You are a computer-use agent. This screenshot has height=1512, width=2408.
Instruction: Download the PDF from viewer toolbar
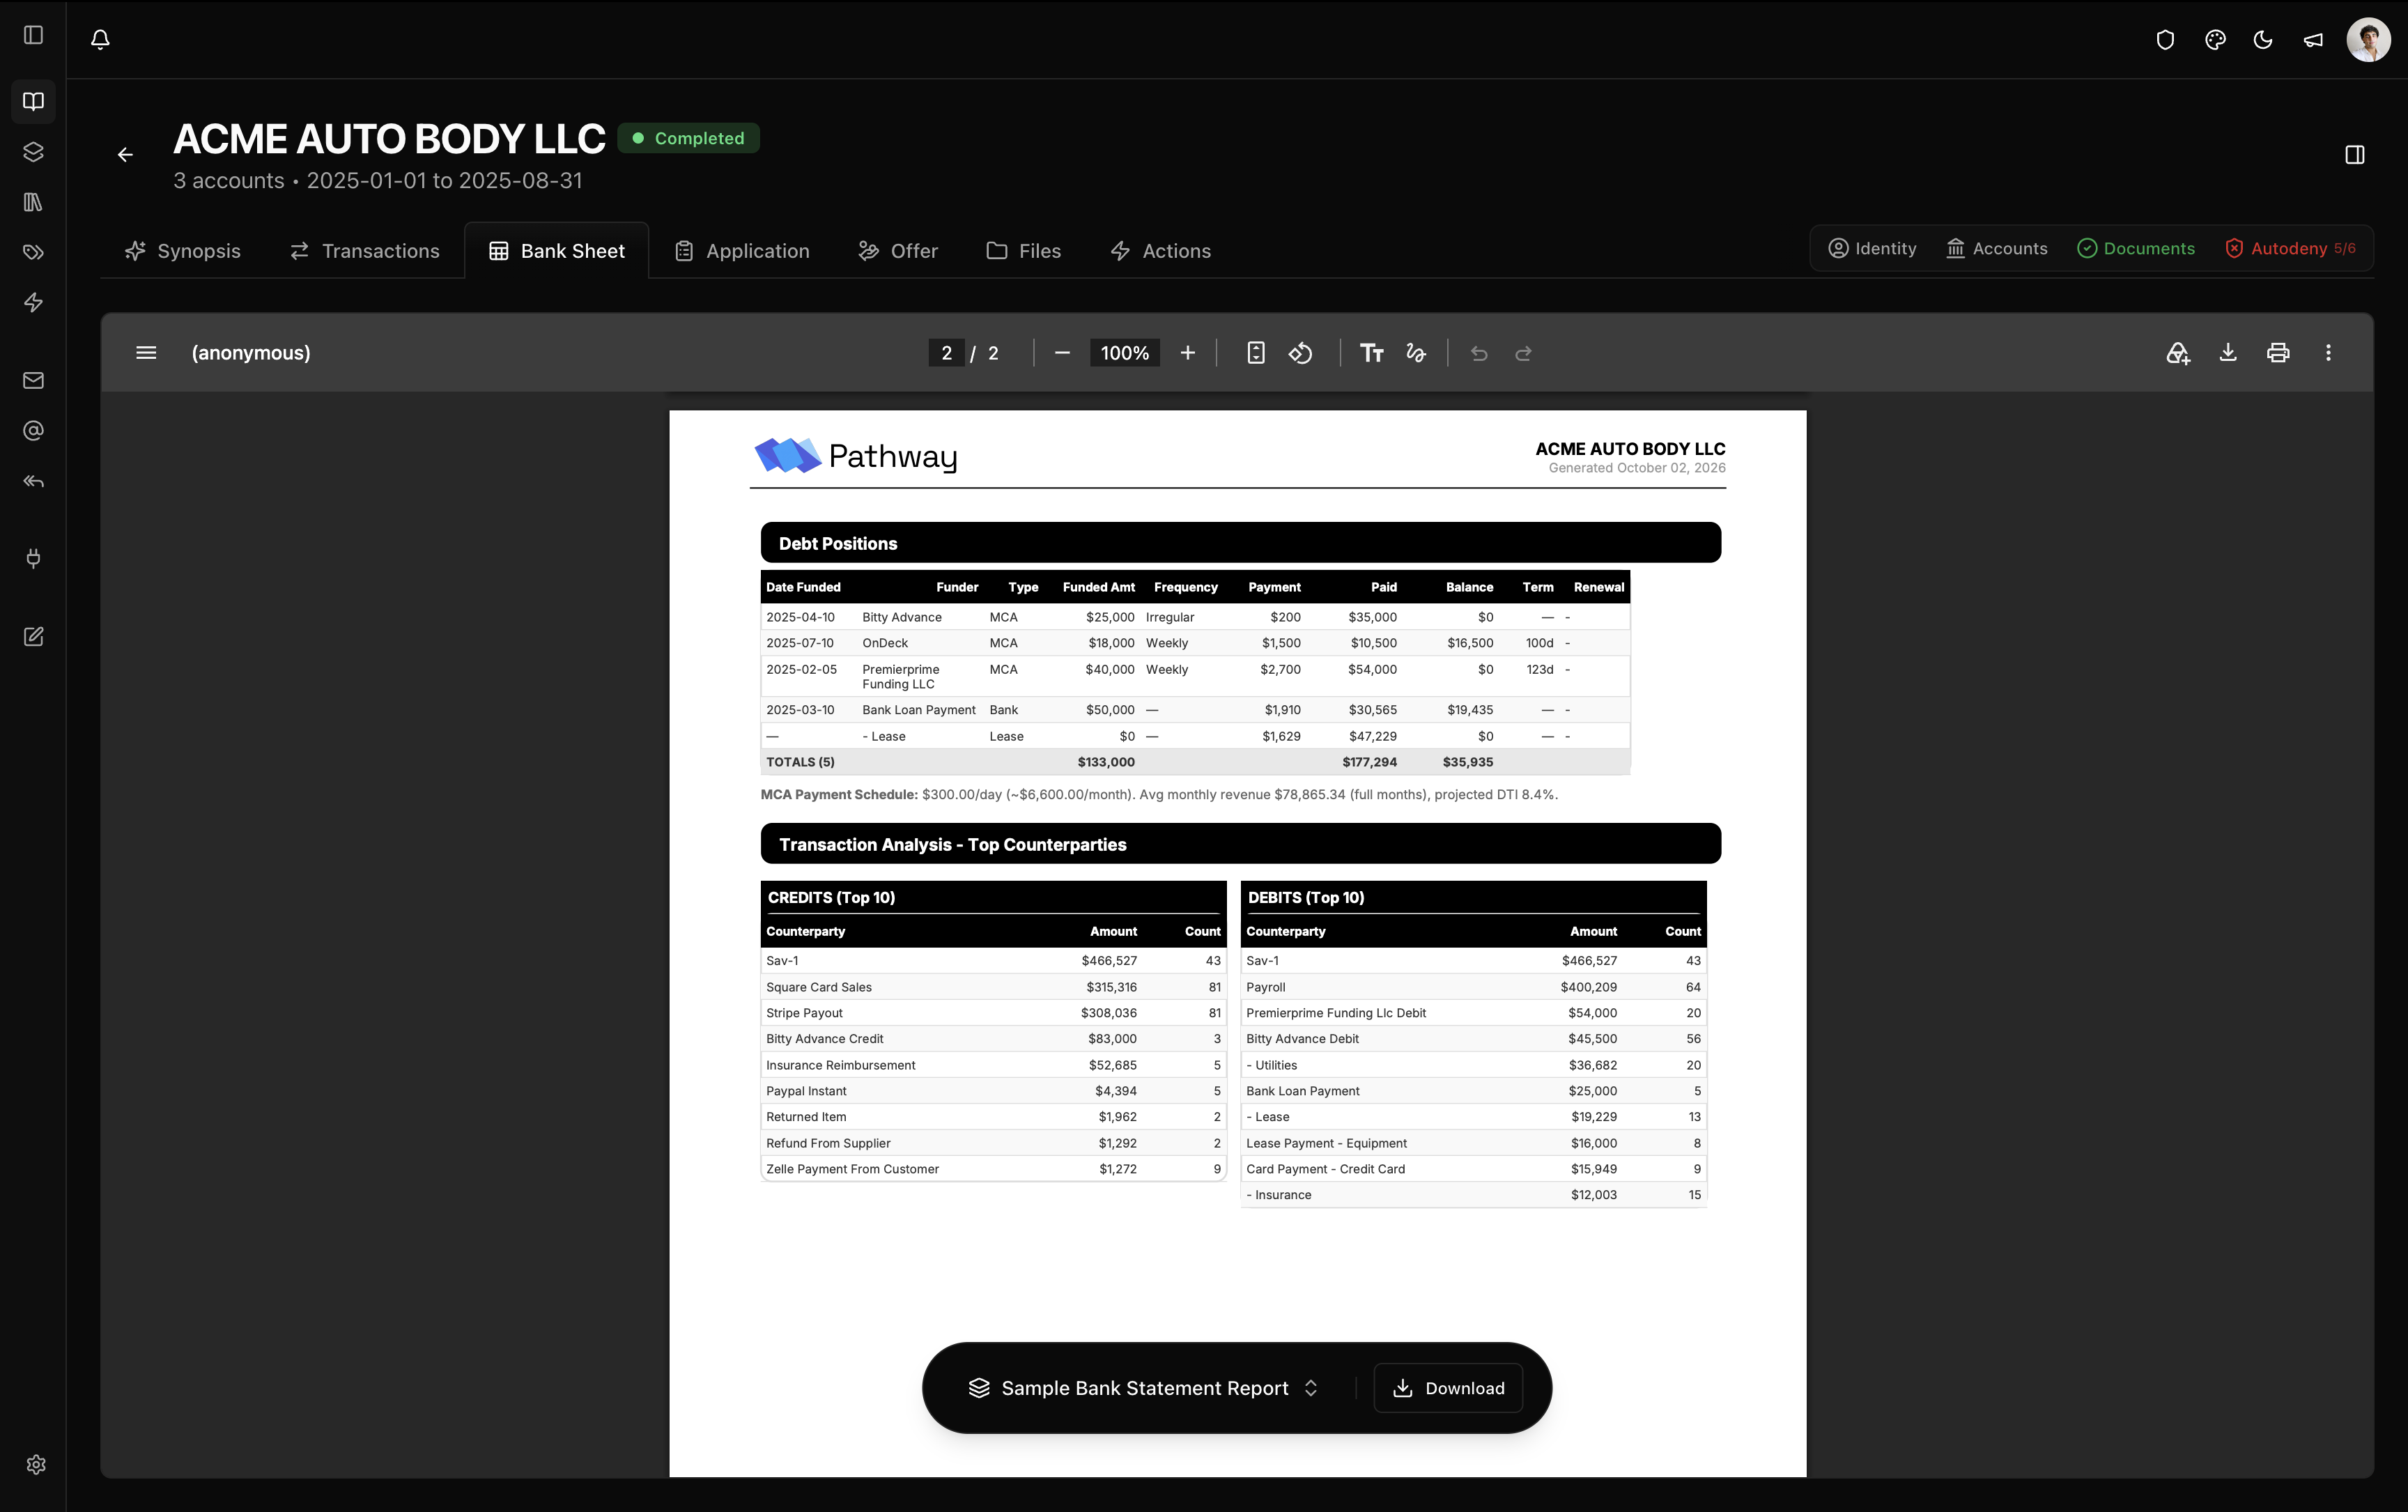[2228, 353]
